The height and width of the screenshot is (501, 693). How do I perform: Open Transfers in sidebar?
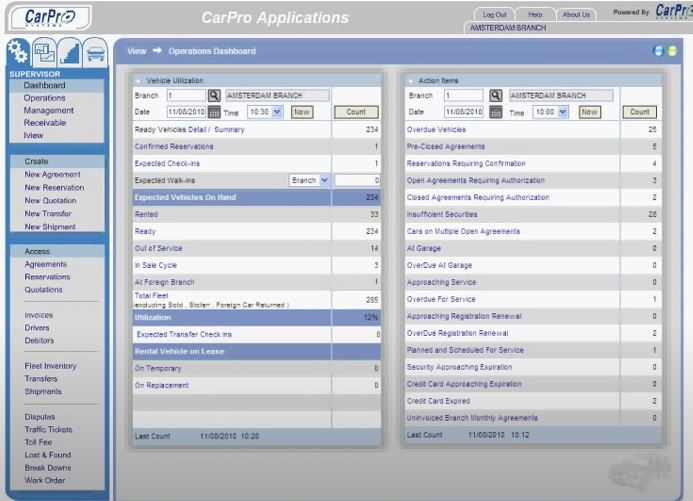[41, 379]
